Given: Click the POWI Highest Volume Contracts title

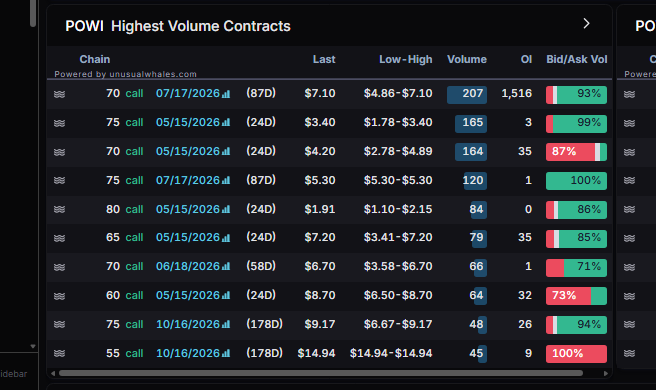Looking at the screenshot, I should pos(178,26).
